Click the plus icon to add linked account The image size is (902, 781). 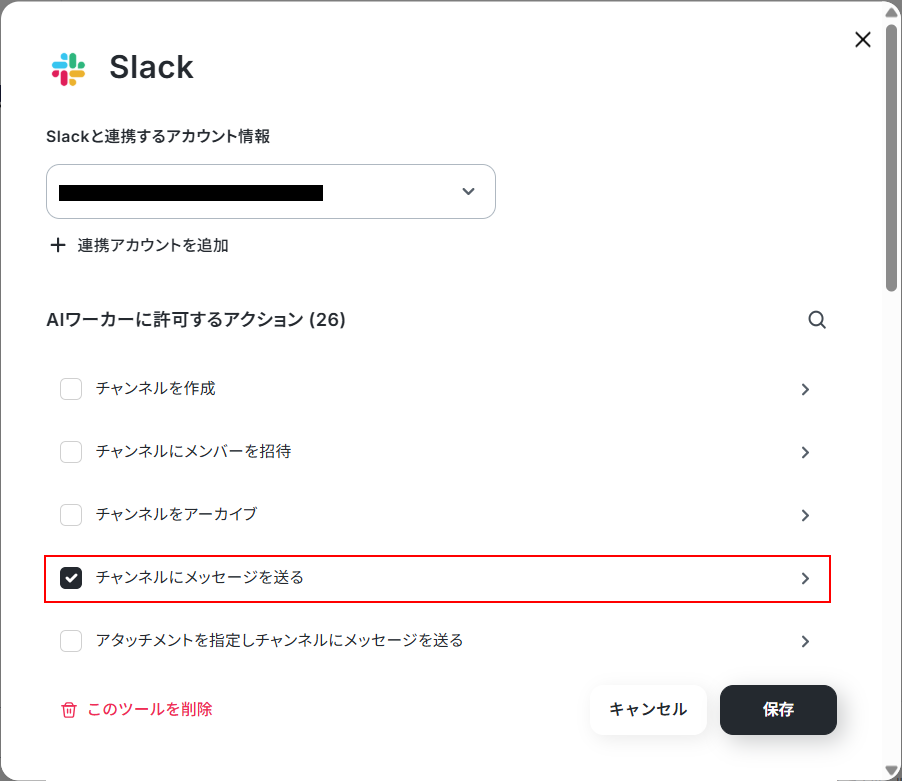(x=58, y=246)
